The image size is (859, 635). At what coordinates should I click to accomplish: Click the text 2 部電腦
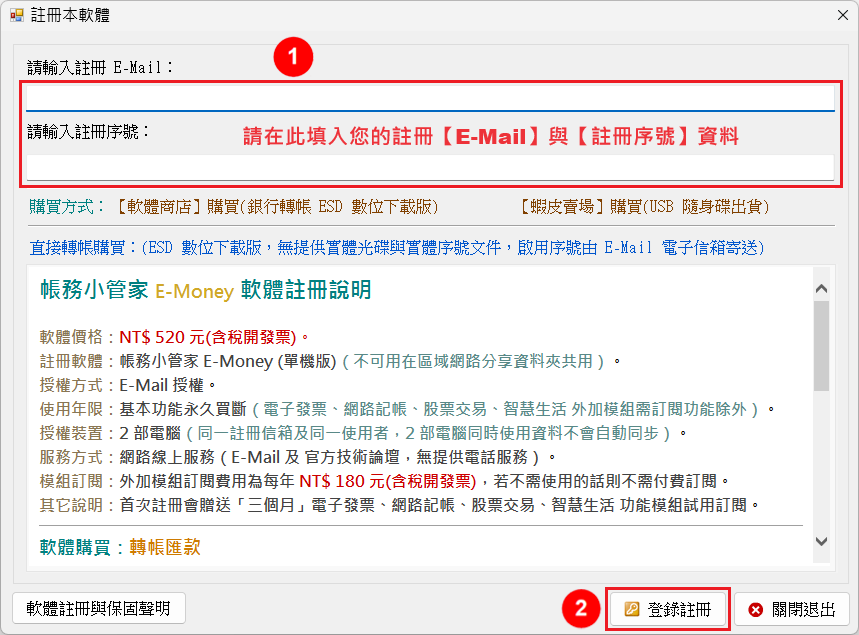150,433
